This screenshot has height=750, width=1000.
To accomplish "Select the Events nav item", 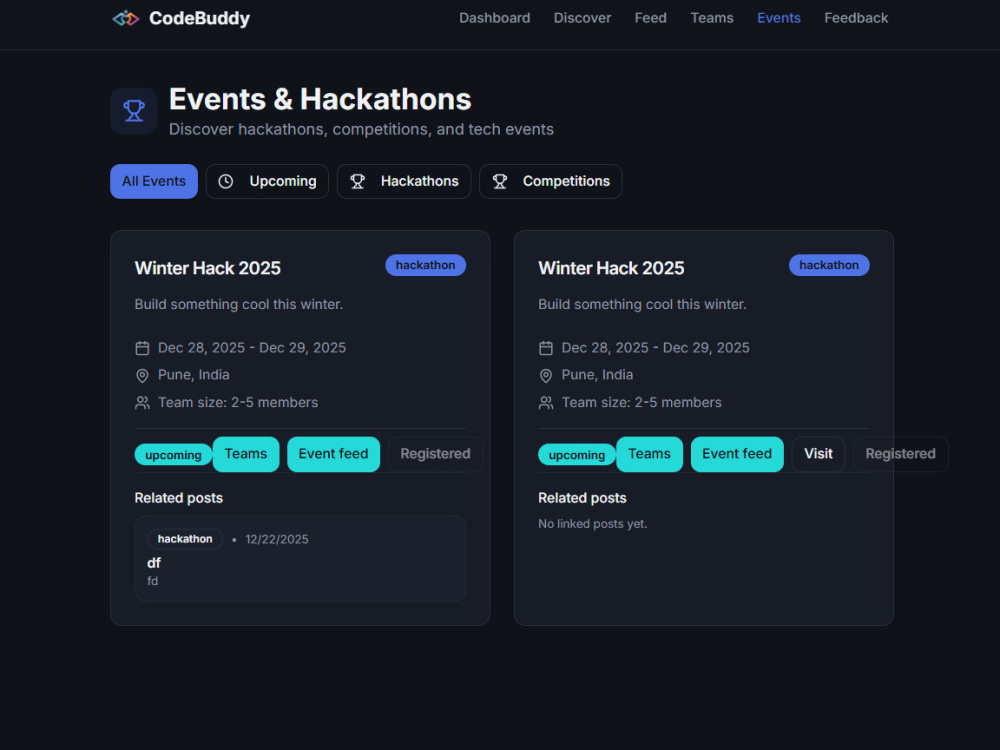I will 779,18.
